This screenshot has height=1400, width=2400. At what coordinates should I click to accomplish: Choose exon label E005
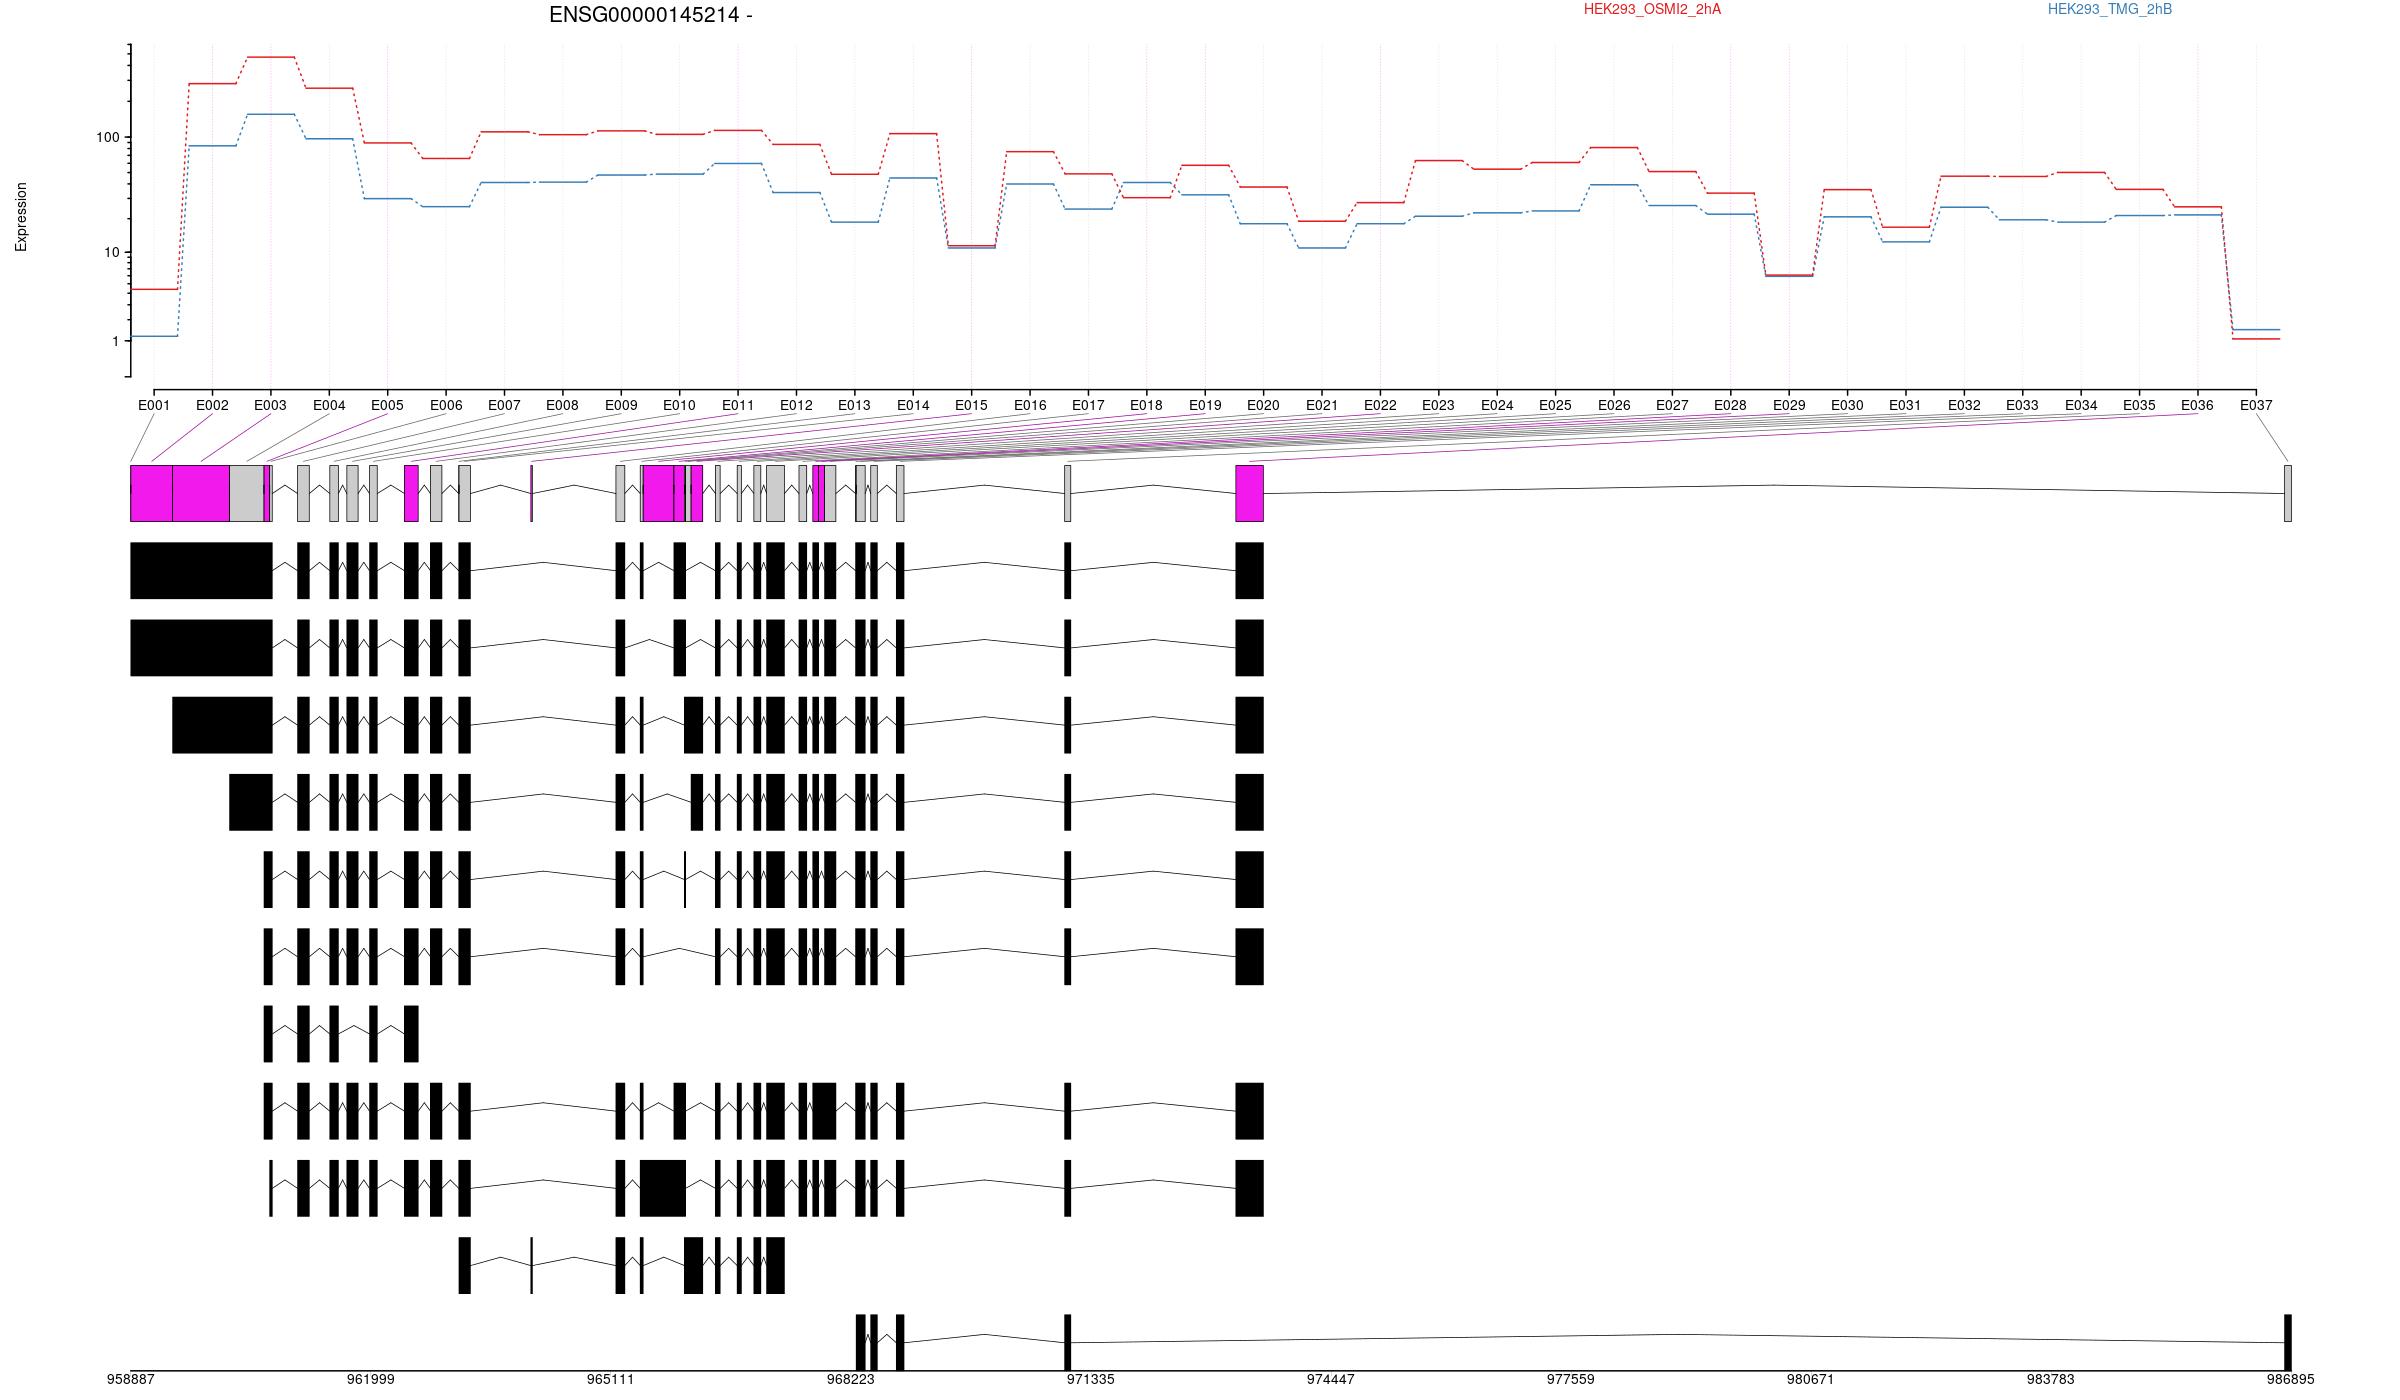[387, 406]
